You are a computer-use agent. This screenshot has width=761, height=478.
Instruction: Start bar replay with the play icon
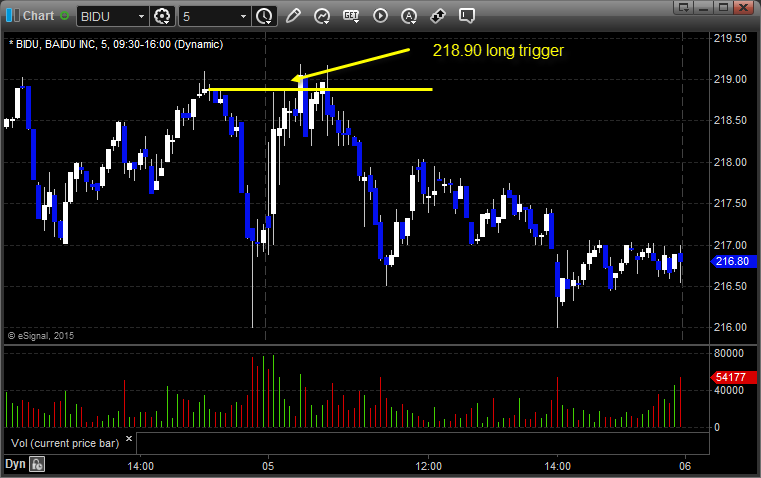[380, 16]
